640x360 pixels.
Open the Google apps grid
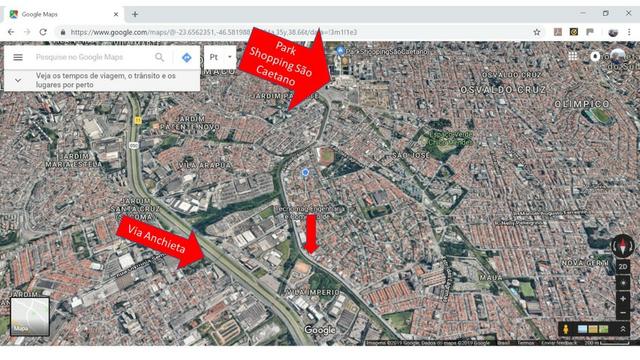click(573, 56)
